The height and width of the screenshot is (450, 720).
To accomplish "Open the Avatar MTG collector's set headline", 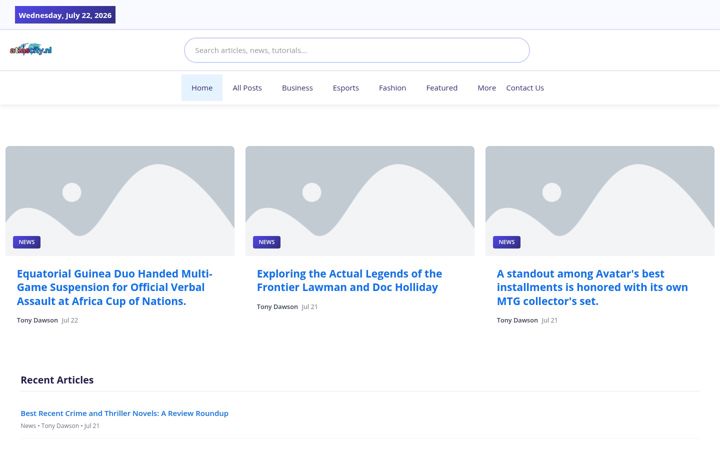I will pyautogui.click(x=592, y=287).
